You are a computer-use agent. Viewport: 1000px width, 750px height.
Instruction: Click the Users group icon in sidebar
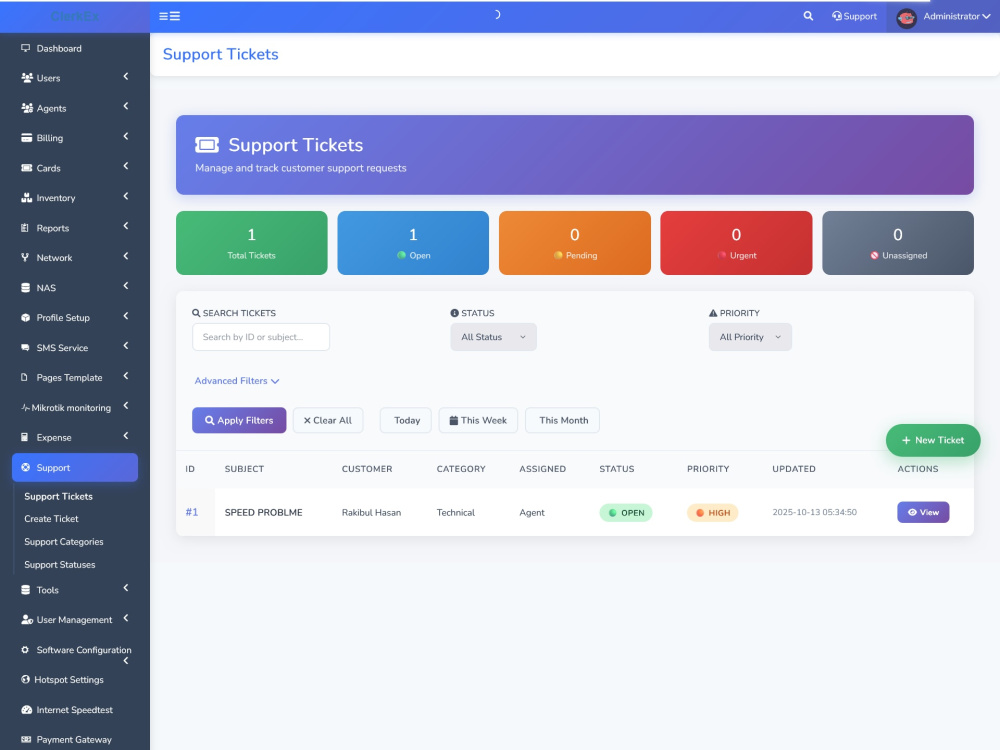[x=27, y=78]
